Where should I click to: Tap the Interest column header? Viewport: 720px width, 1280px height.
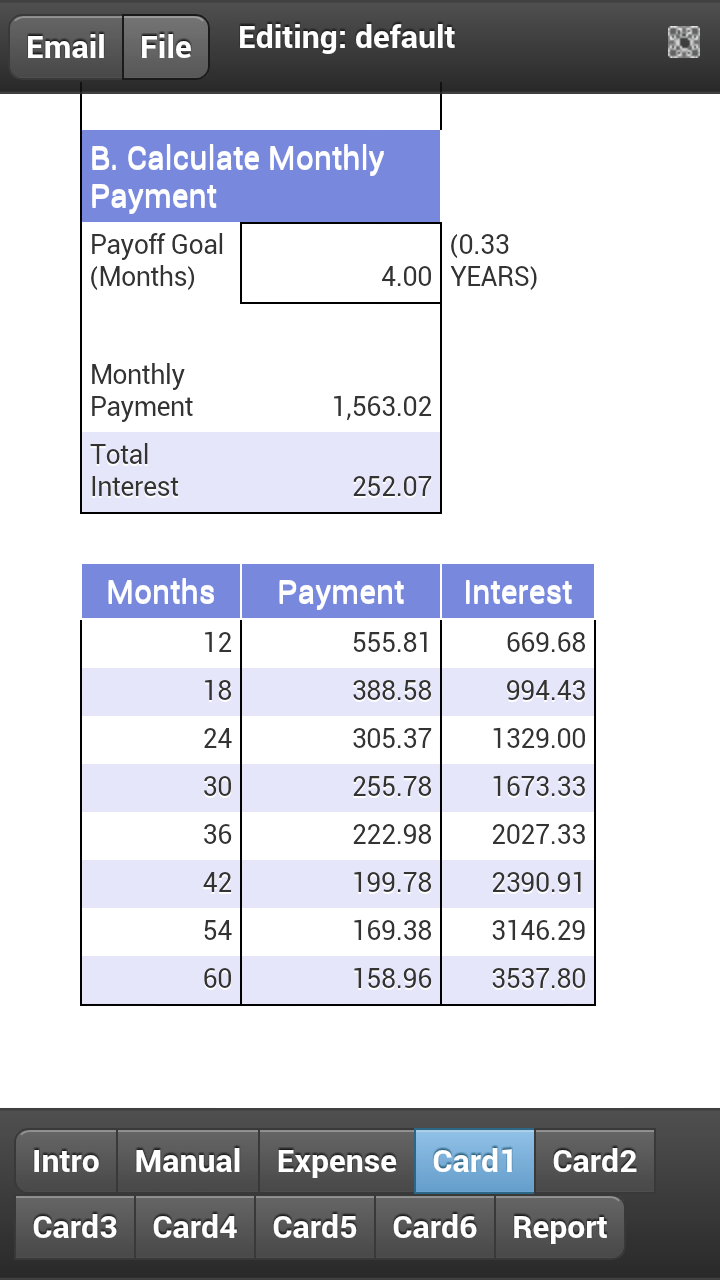518,592
